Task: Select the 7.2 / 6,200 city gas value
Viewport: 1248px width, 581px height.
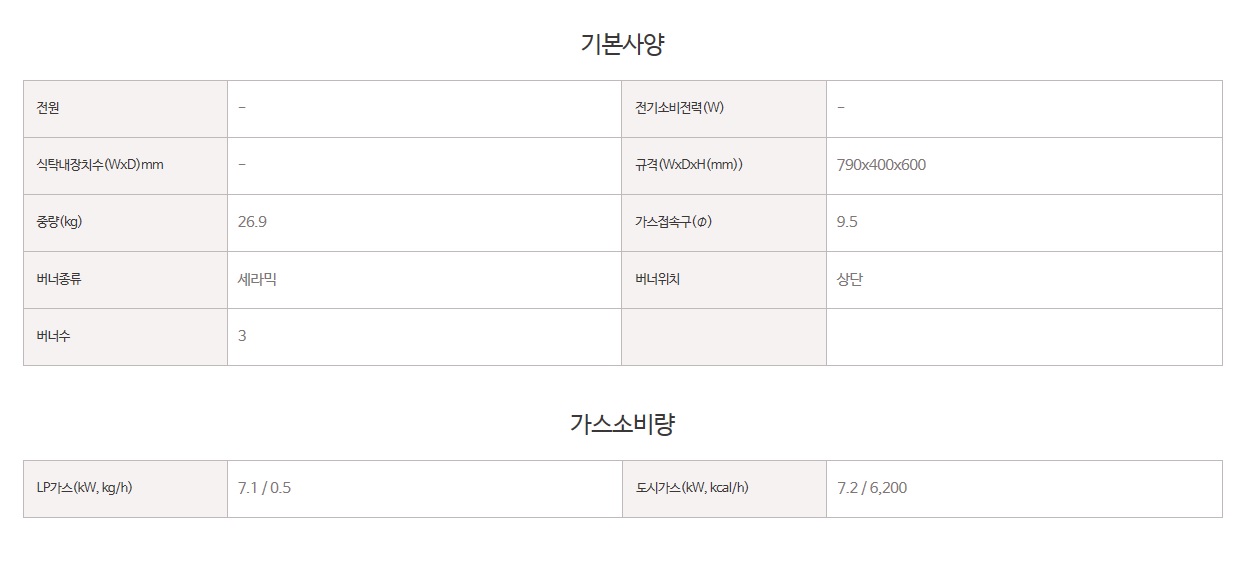Action: click(x=872, y=488)
